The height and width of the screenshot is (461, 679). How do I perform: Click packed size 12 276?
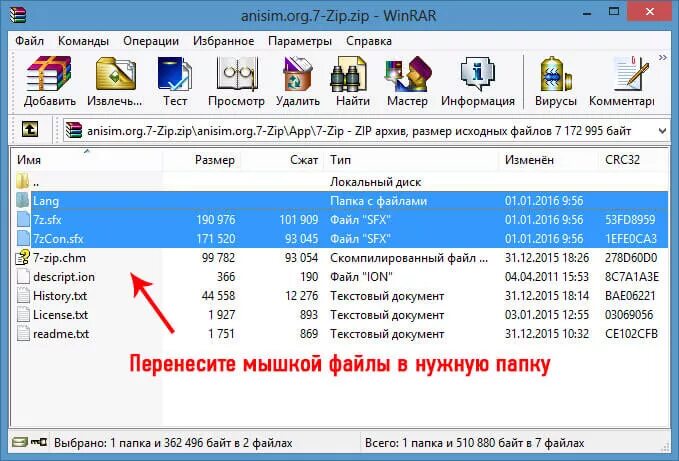[x=301, y=296]
